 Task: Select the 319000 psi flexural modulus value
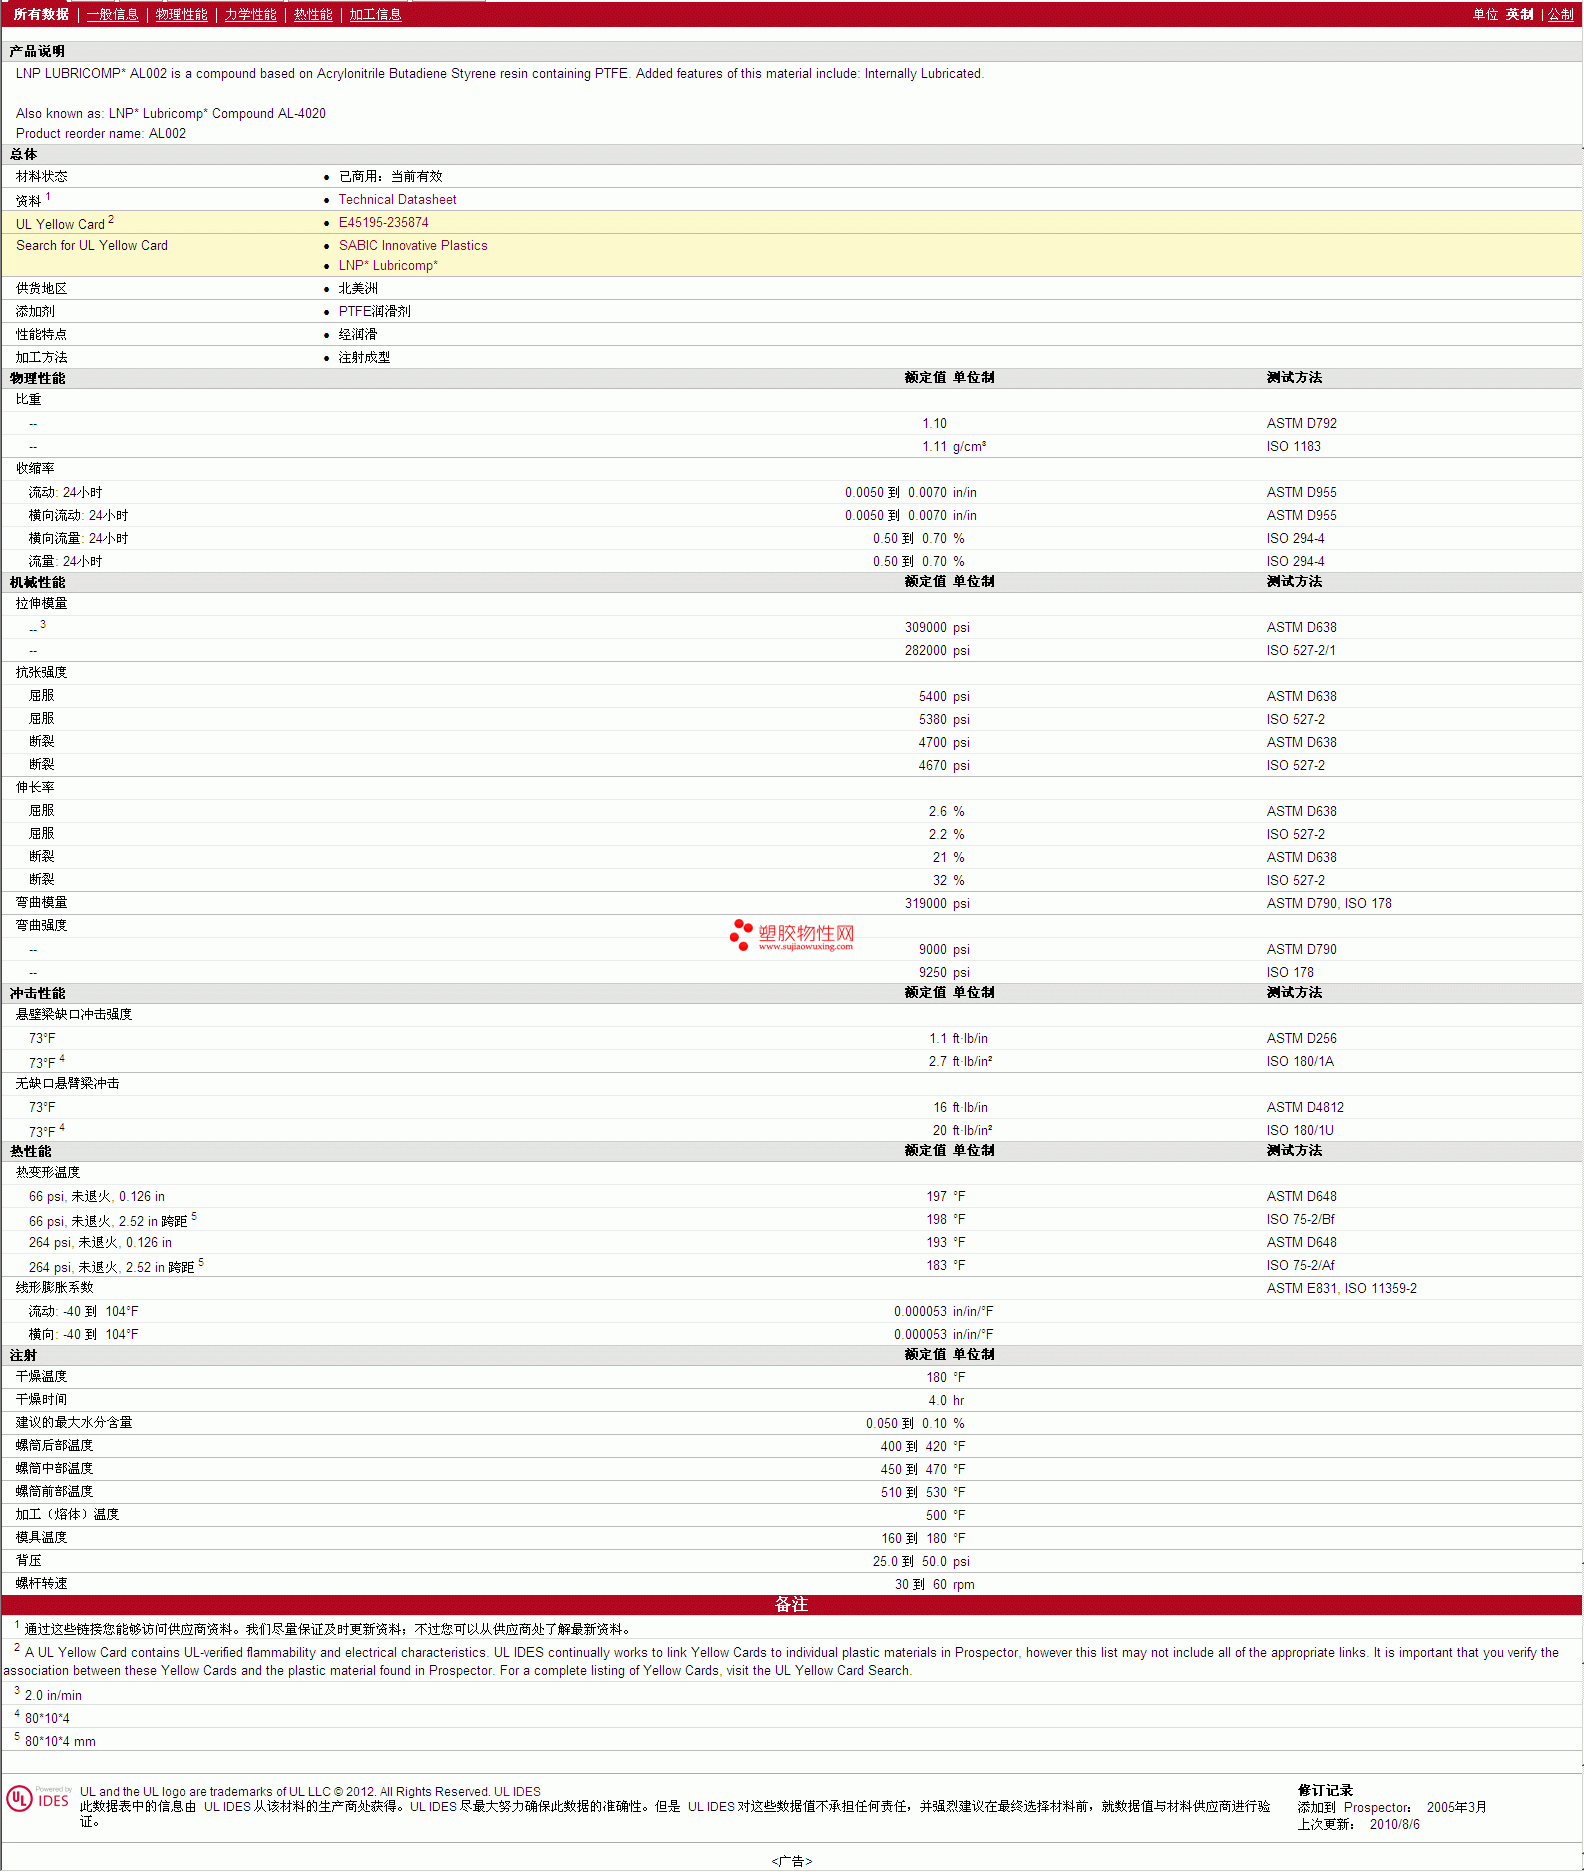point(937,904)
